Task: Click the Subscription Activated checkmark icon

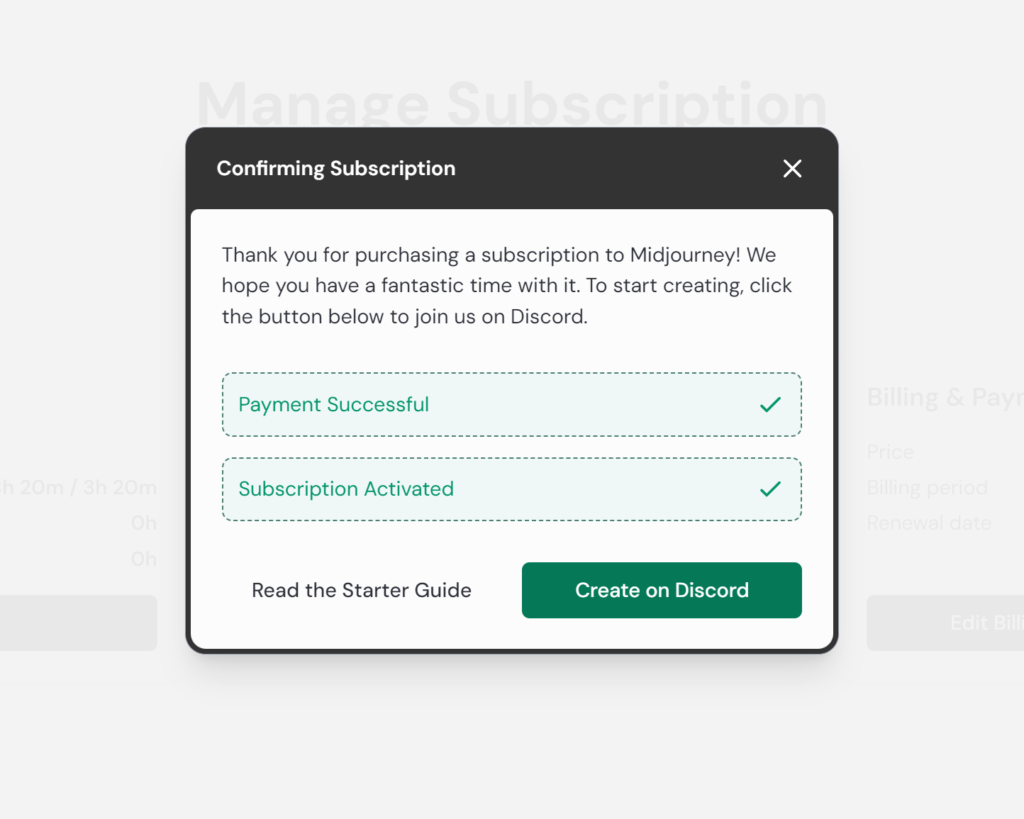Action: pyautogui.click(x=771, y=489)
